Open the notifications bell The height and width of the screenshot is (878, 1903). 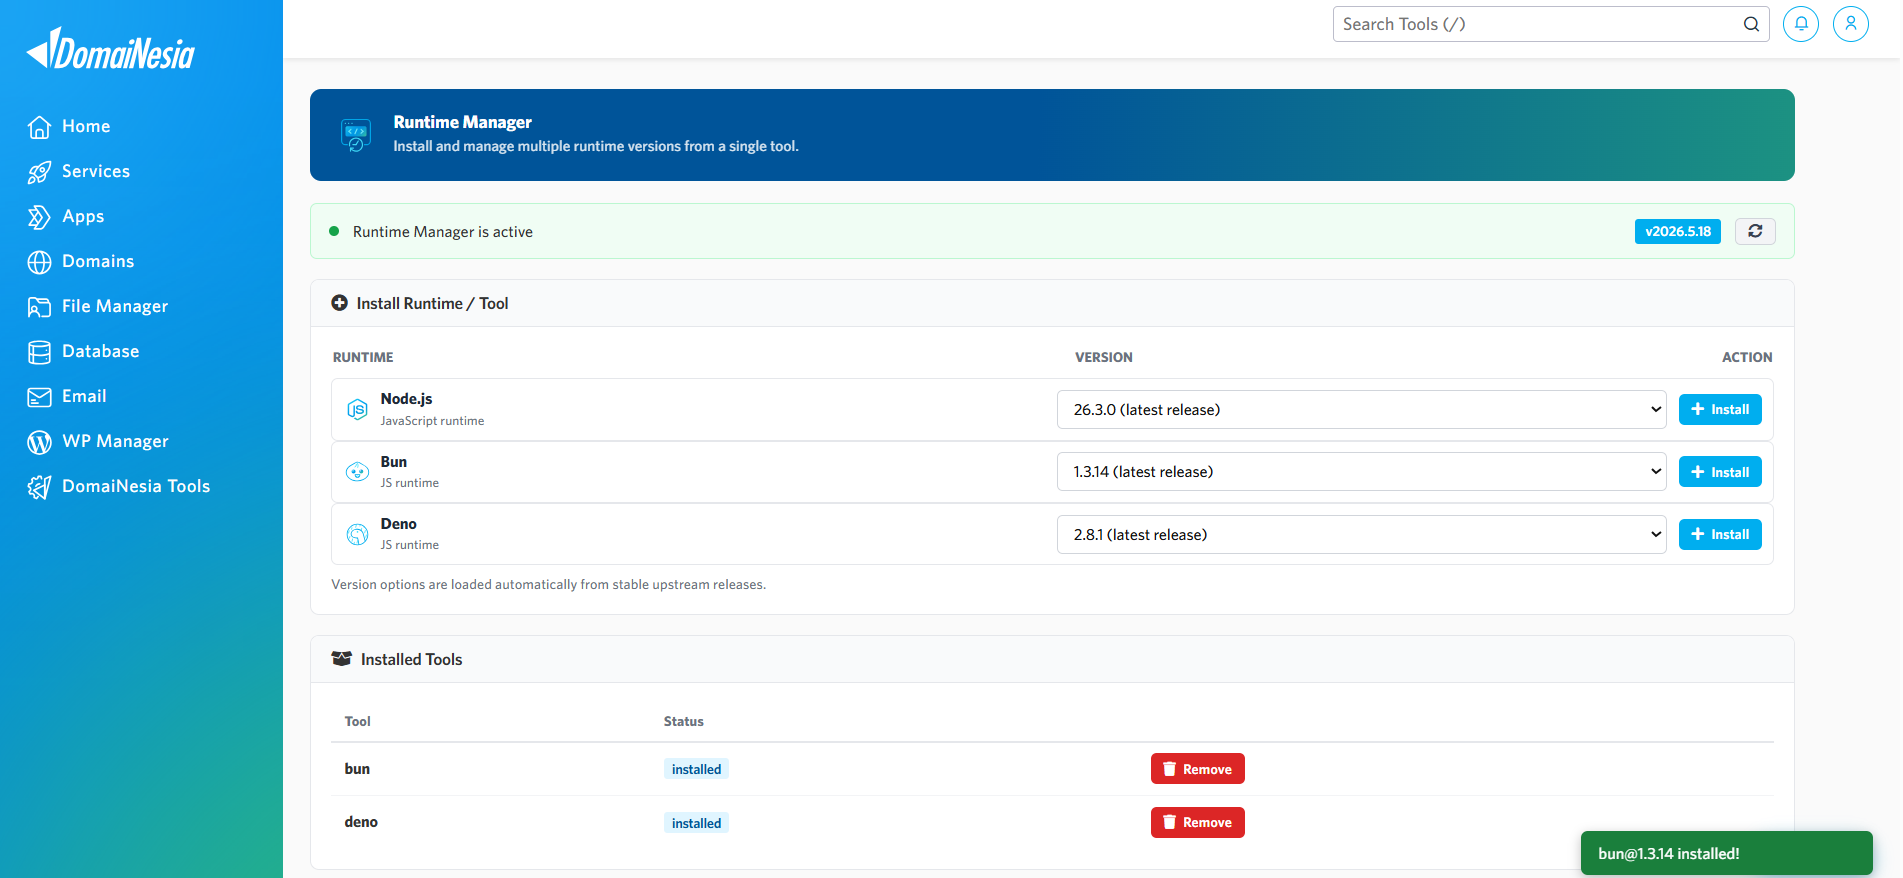click(1801, 24)
